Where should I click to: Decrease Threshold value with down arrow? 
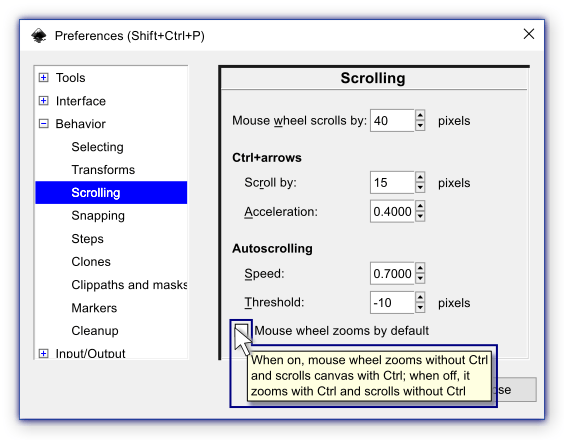420,308
